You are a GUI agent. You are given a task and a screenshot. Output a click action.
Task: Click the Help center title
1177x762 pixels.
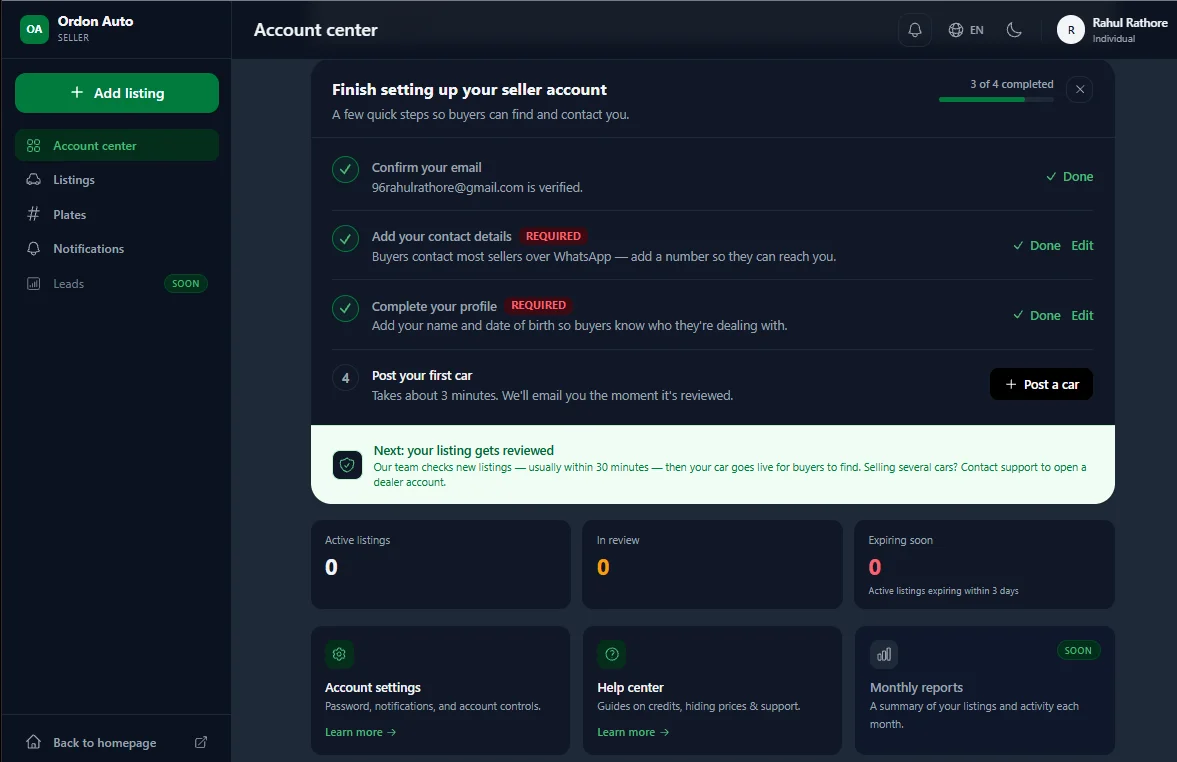point(631,688)
